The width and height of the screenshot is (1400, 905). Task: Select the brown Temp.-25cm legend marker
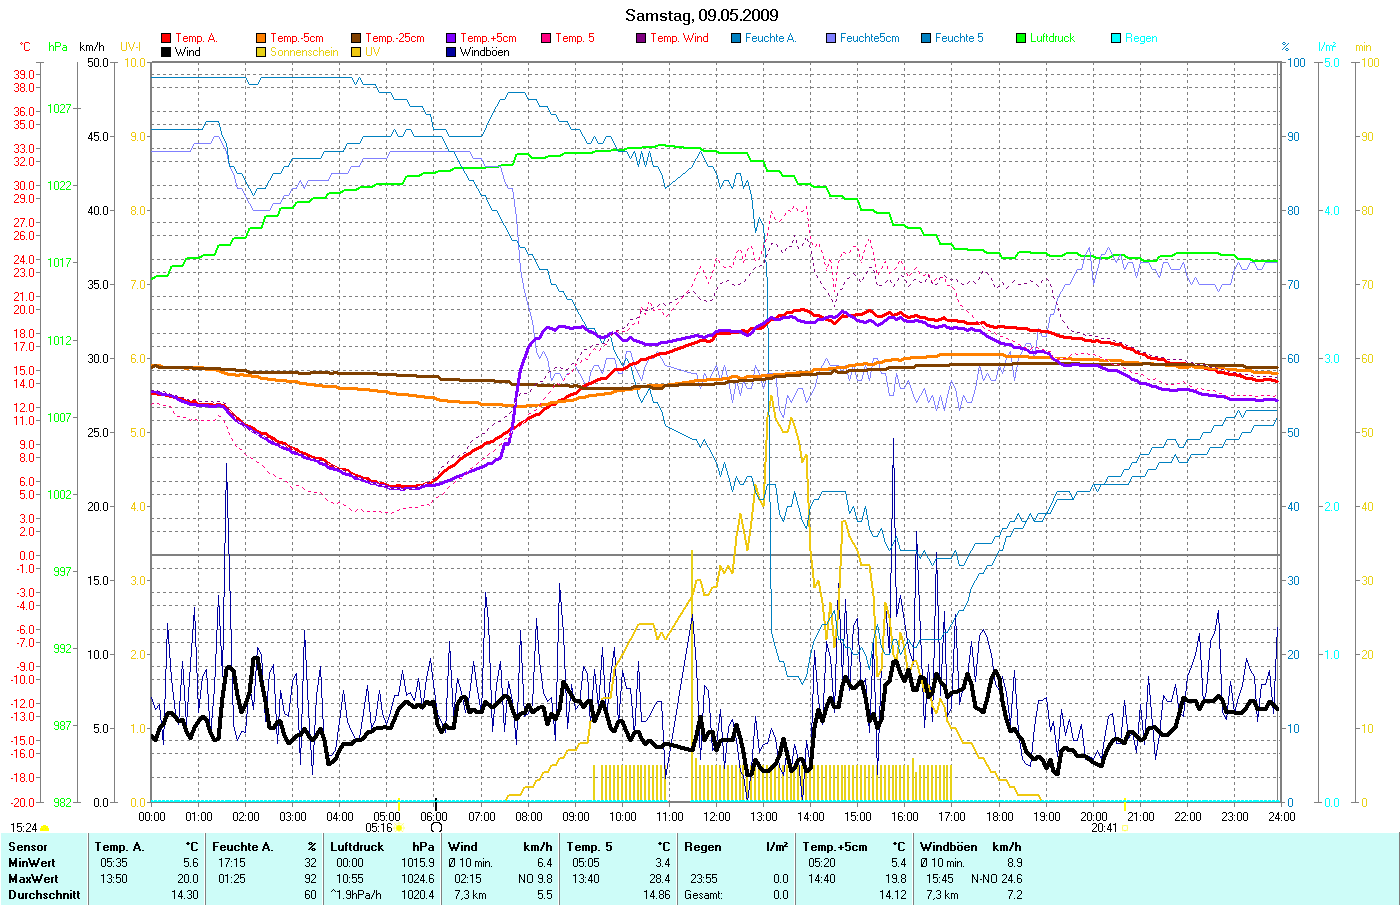[x=356, y=38]
